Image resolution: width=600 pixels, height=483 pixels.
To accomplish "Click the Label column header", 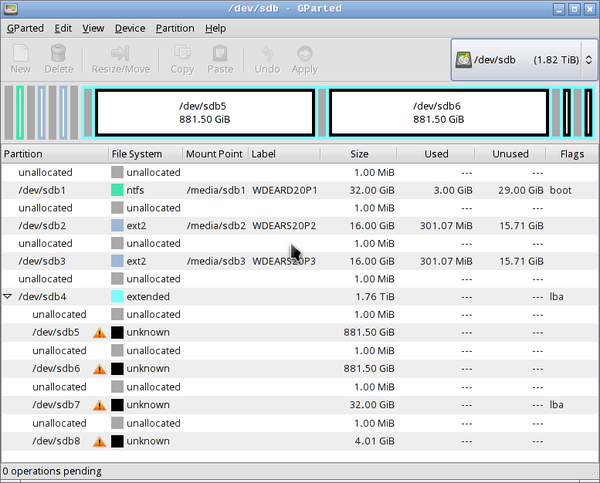I will [284, 154].
